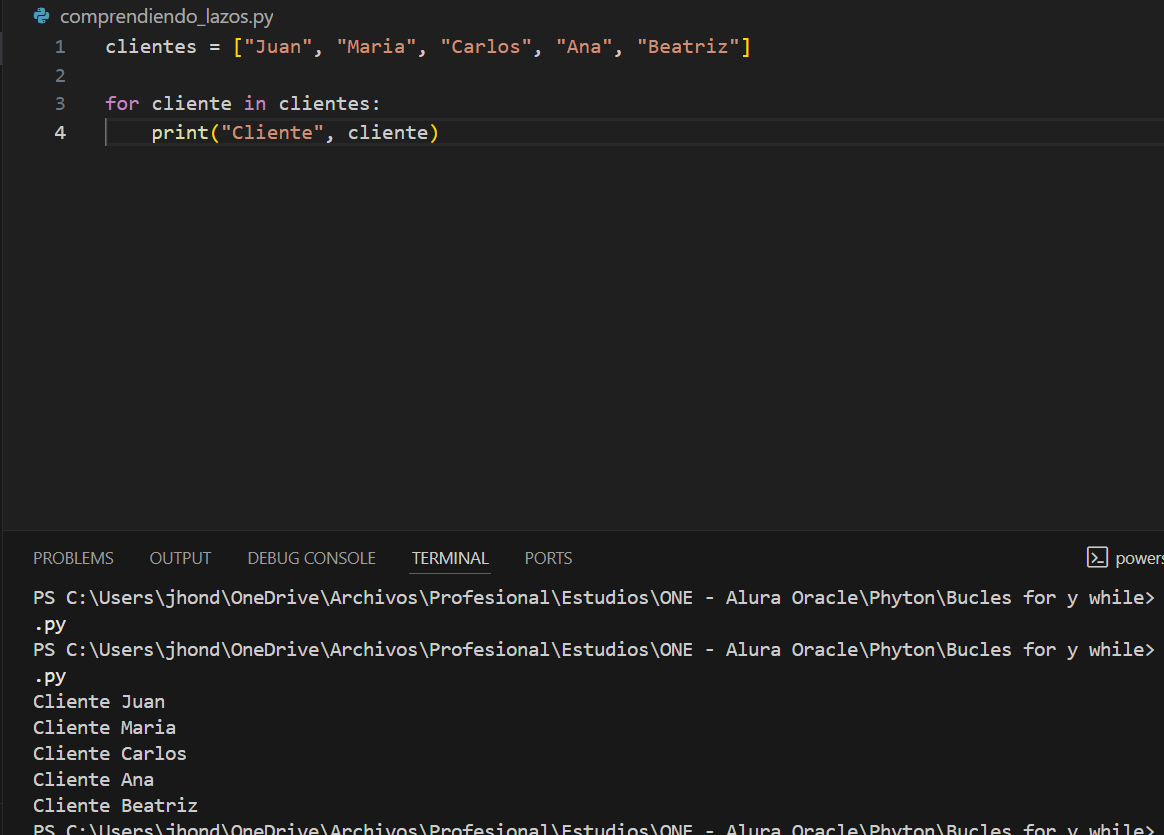
Task: Click terminal output line 'Cliente Juan'
Action: pyautogui.click(x=99, y=702)
